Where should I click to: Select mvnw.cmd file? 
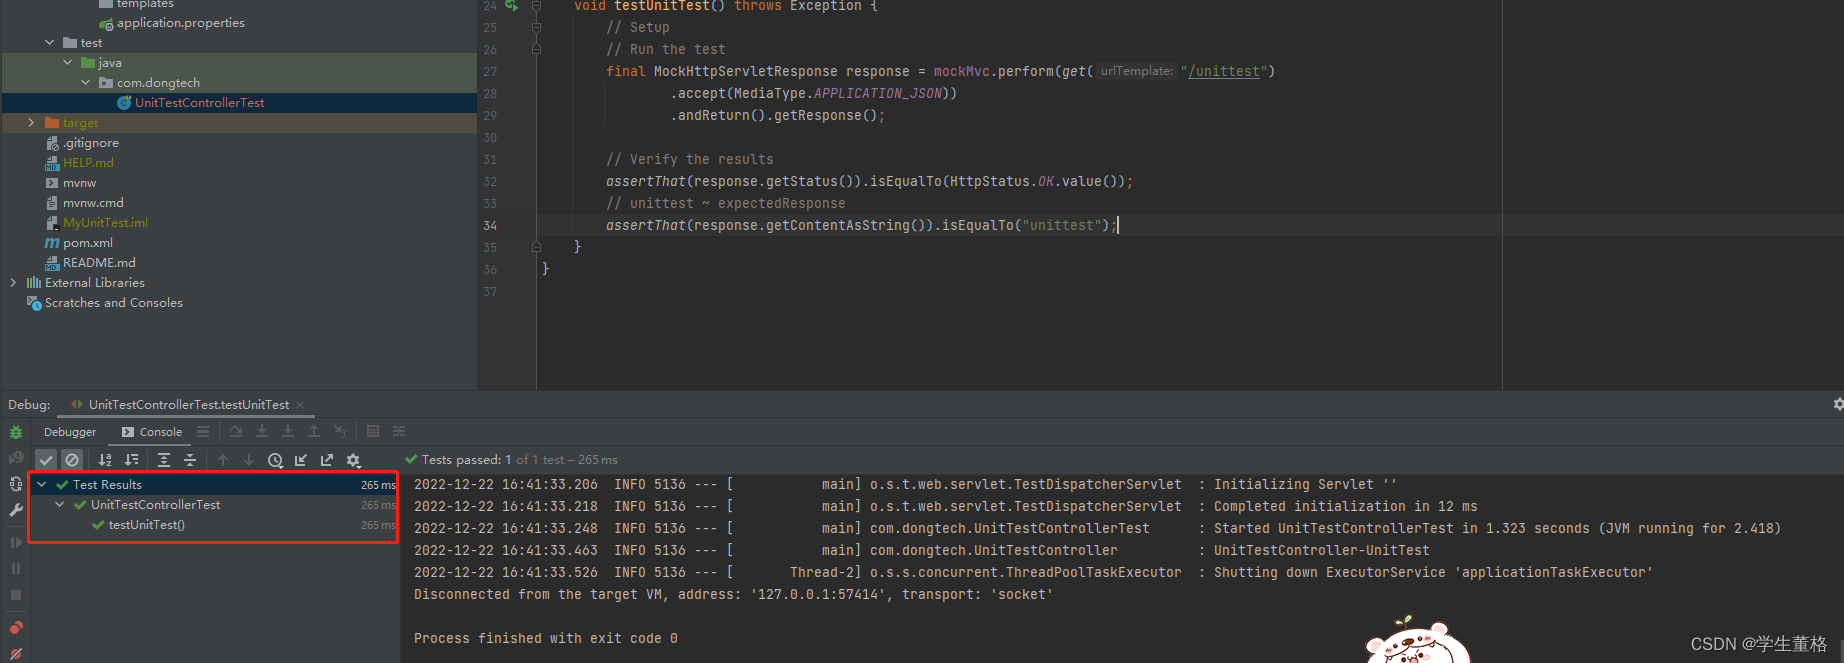coord(93,203)
